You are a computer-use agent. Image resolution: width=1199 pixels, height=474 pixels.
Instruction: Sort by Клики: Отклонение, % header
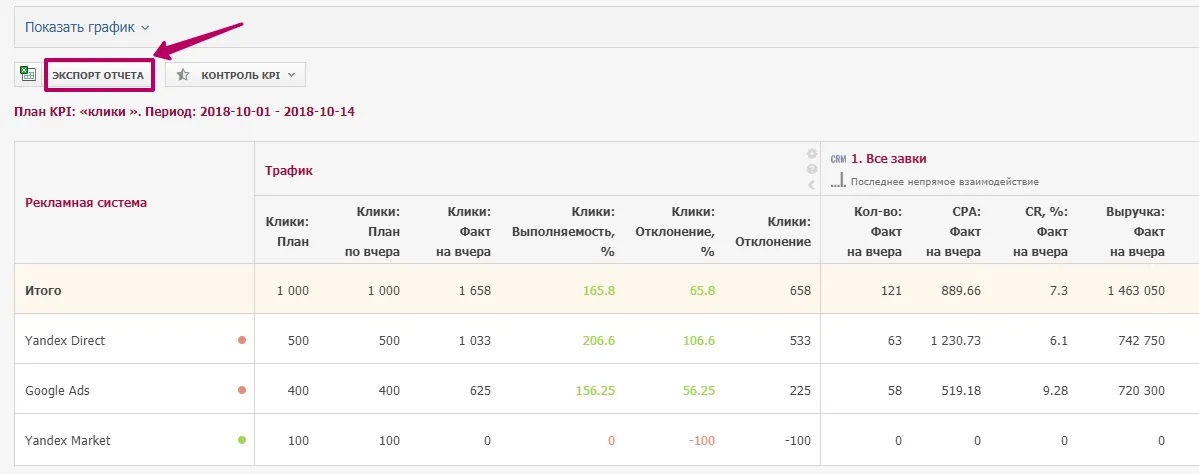(674, 232)
